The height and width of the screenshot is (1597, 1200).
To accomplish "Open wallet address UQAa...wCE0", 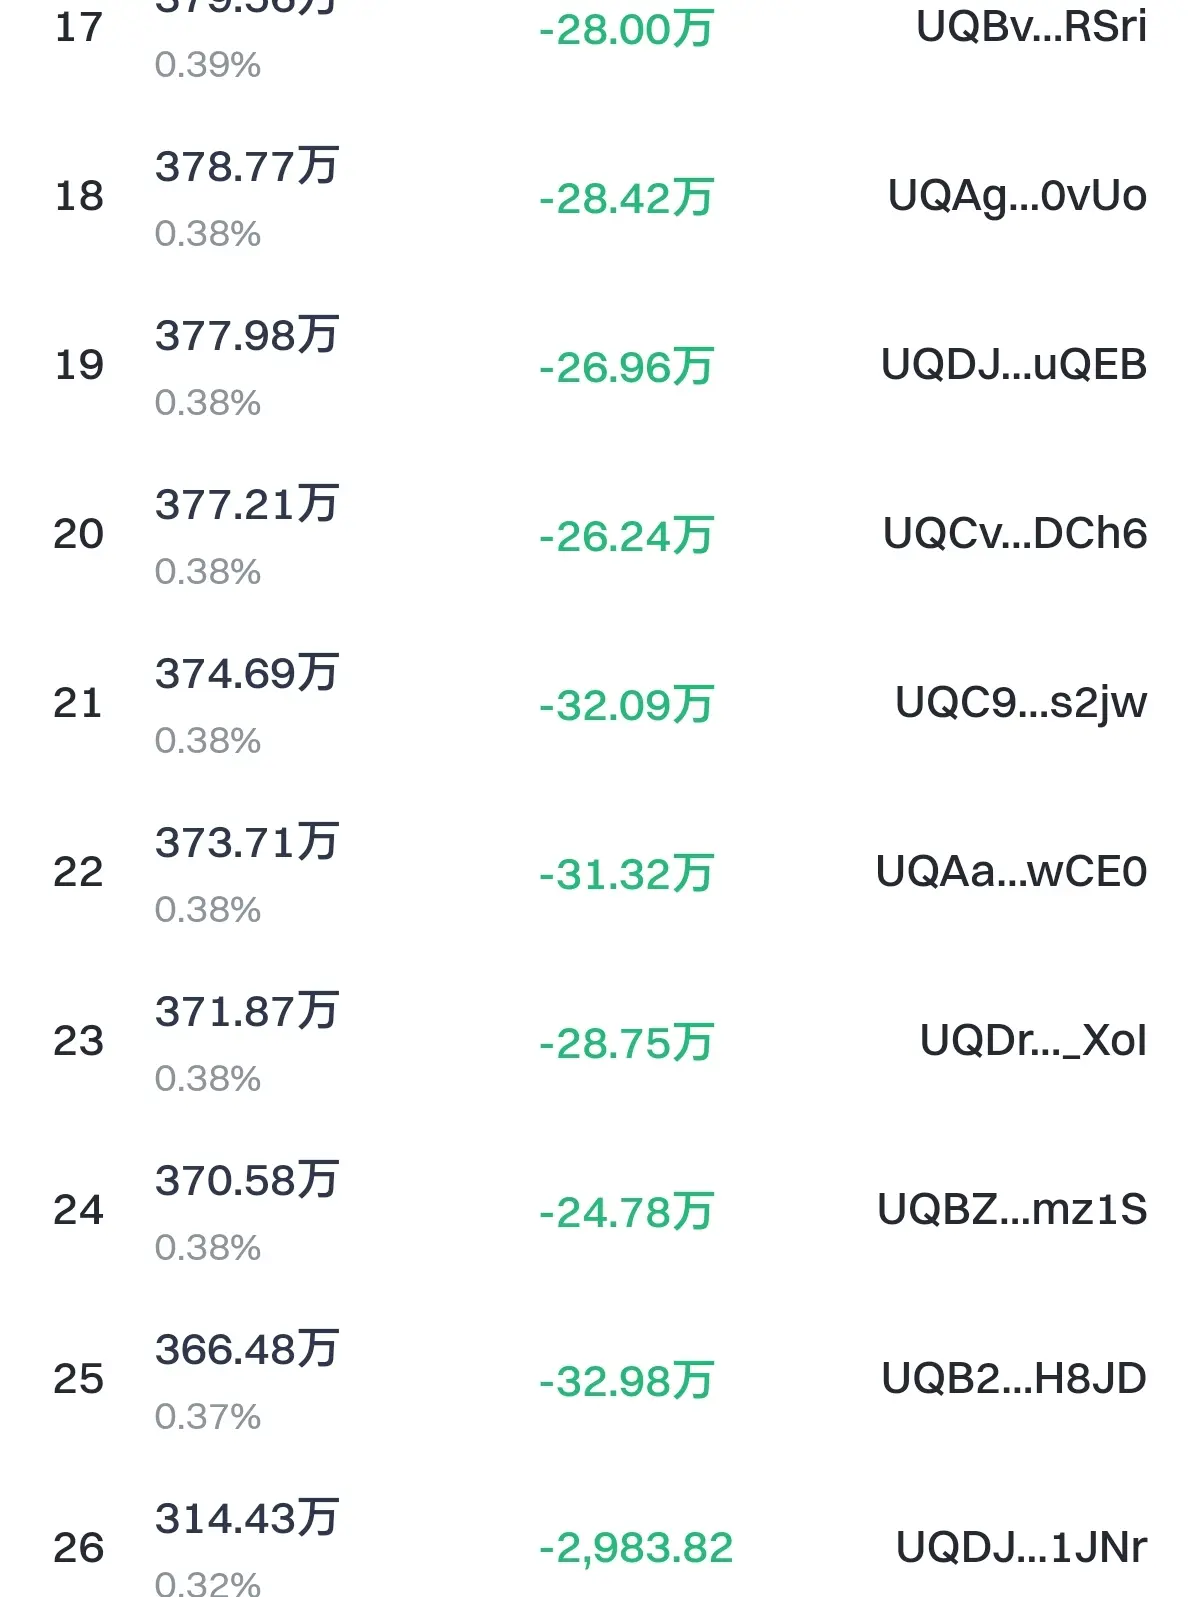I will pos(1011,872).
